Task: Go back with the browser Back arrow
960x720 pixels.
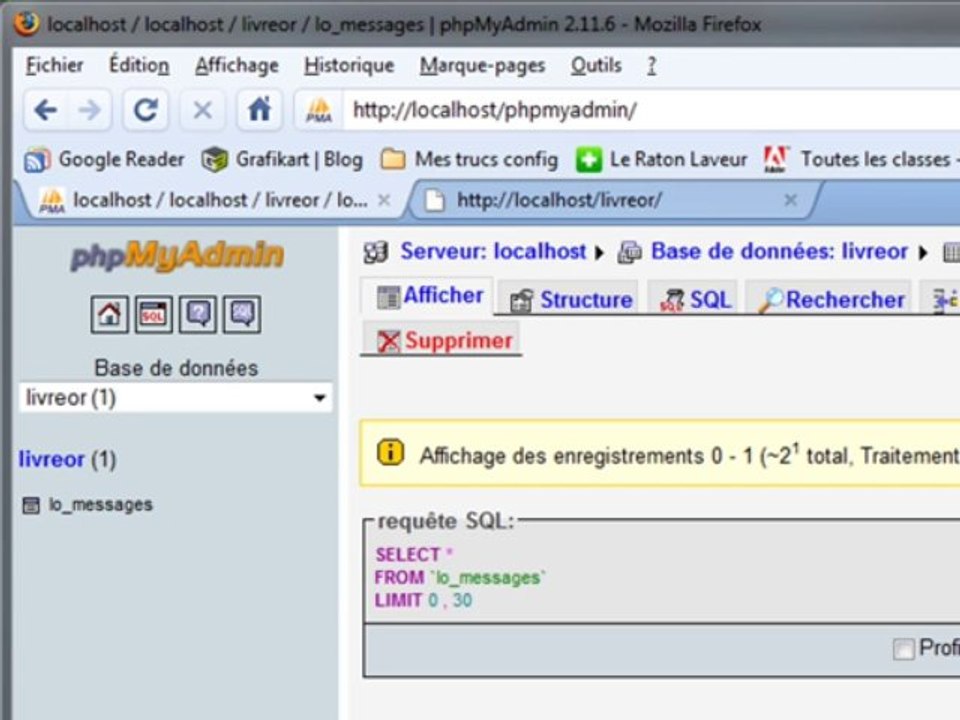Action: (x=46, y=110)
